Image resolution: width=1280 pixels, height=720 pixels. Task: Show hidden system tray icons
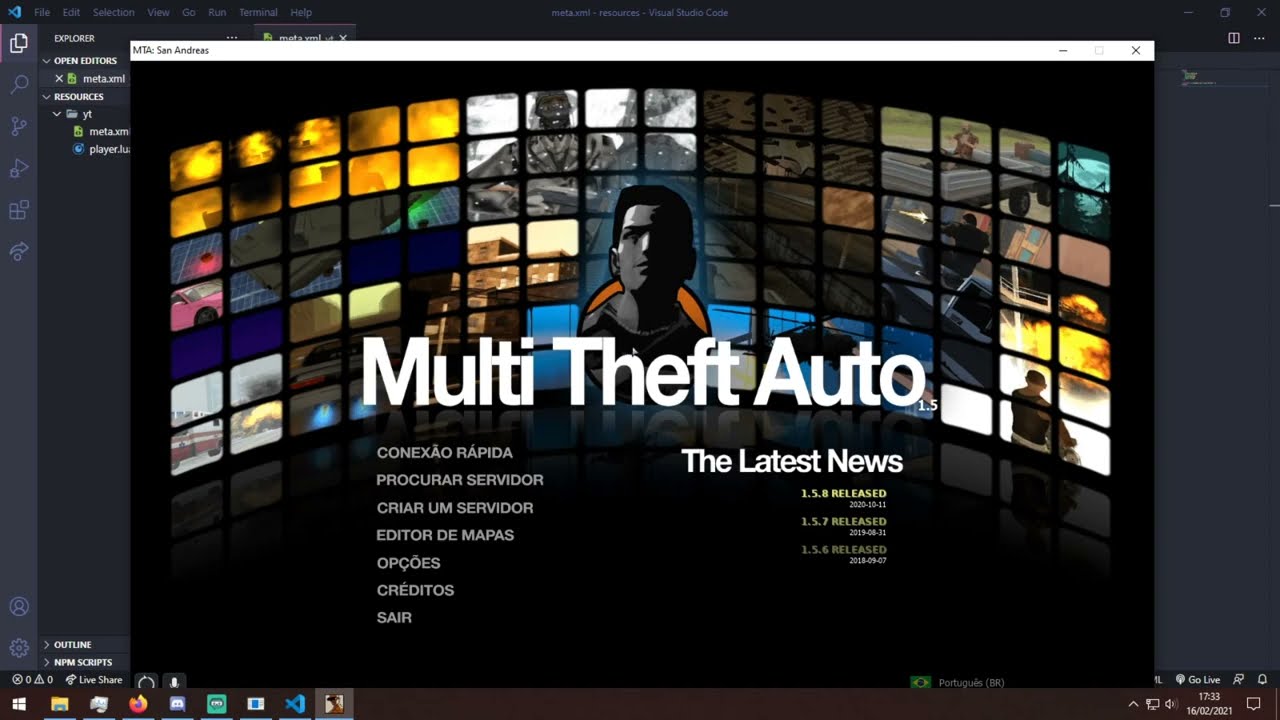click(1133, 704)
